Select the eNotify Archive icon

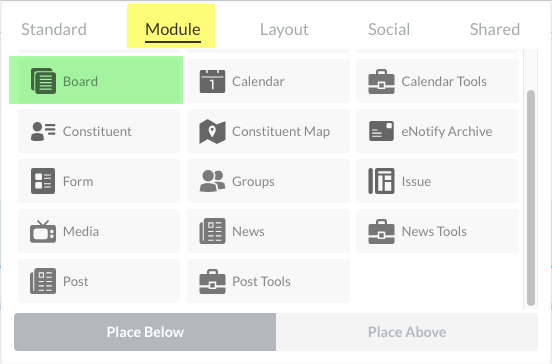[381, 131]
